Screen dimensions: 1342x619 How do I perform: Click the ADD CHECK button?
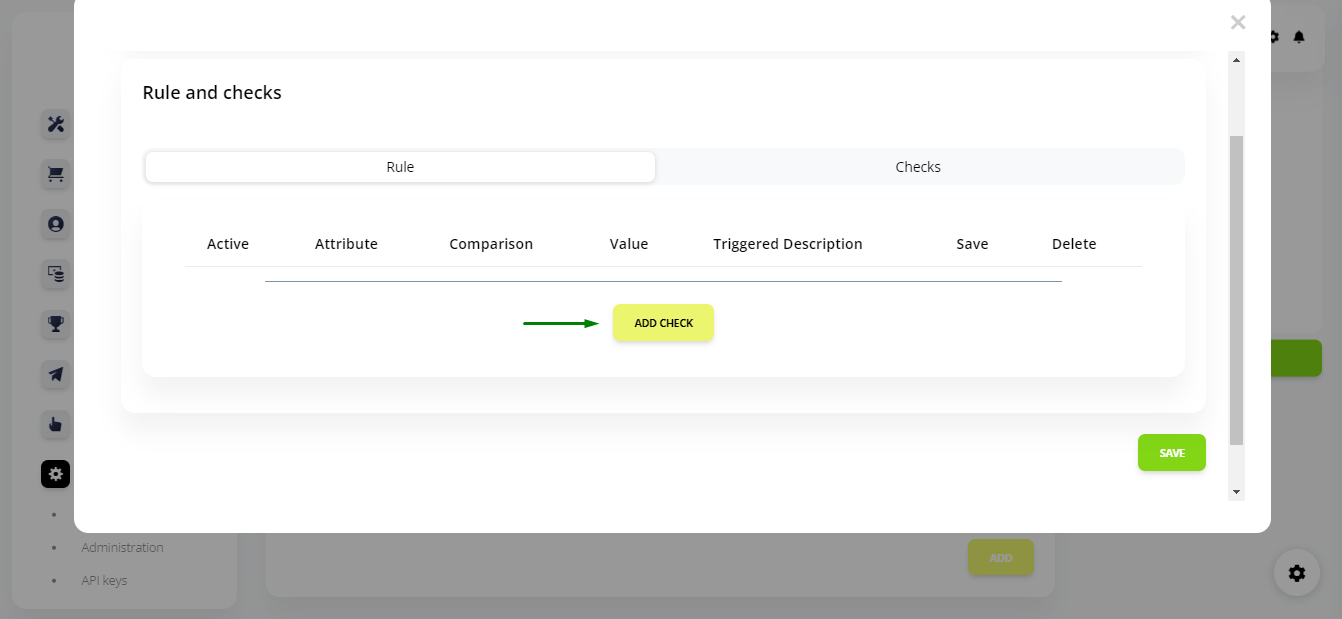pyautogui.click(x=663, y=323)
